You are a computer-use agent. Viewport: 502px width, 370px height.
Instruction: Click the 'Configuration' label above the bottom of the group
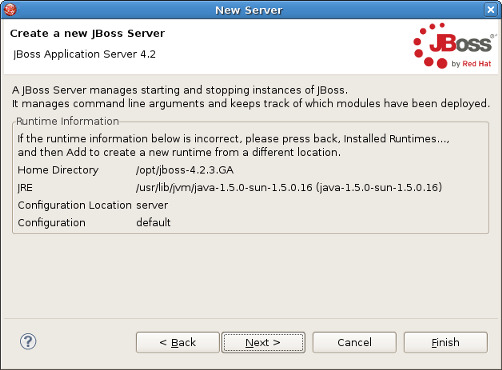(x=52, y=223)
